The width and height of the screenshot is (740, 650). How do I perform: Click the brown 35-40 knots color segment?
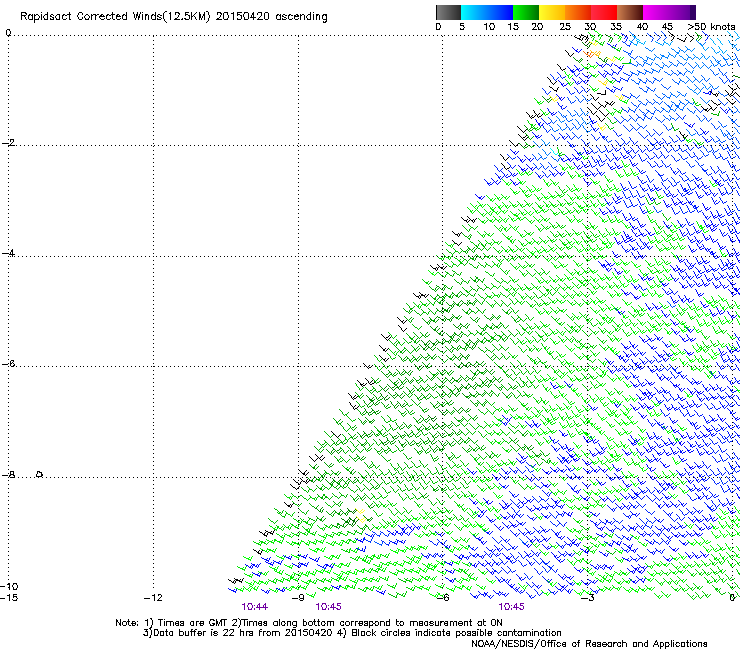(x=630, y=12)
